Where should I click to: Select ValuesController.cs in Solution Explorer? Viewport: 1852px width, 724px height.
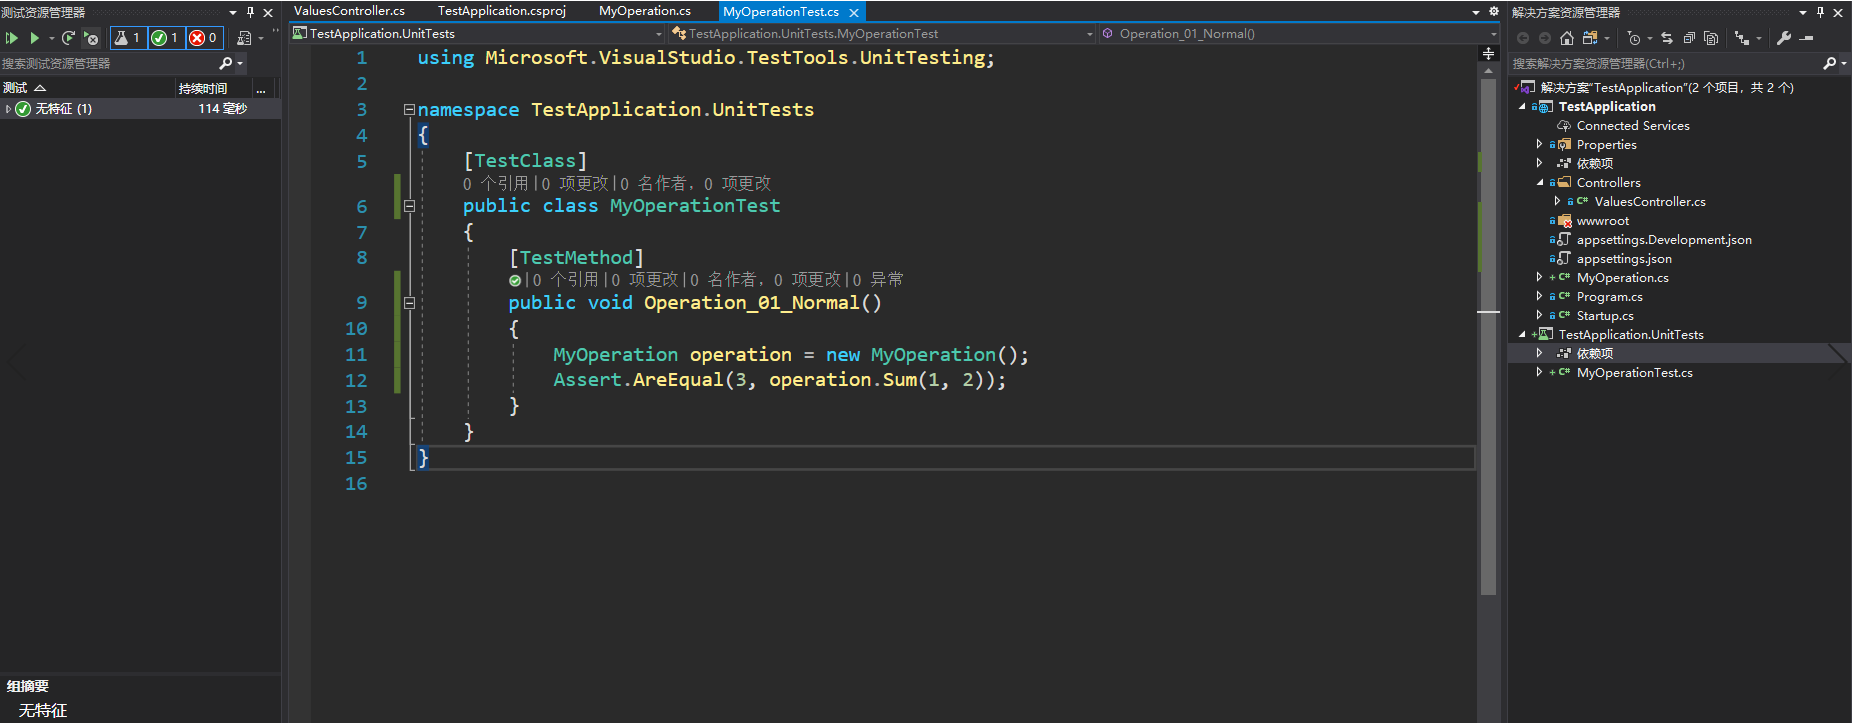1650,202
